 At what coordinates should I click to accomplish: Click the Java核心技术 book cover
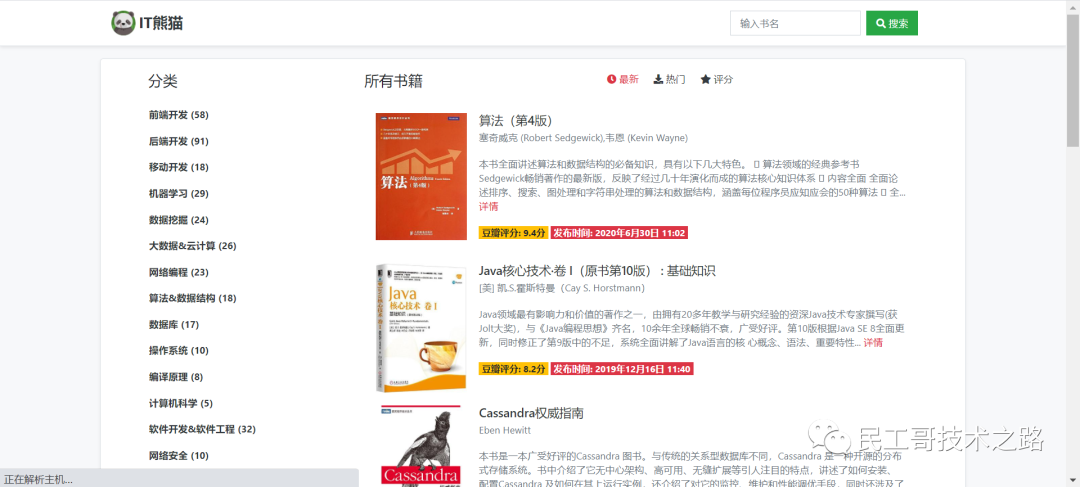click(419, 328)
